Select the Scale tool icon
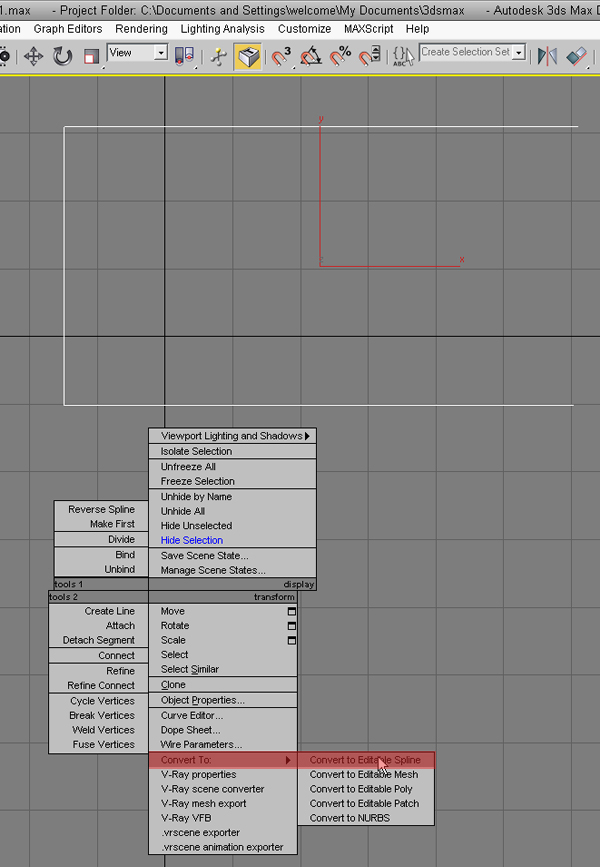 pos(91,56)
